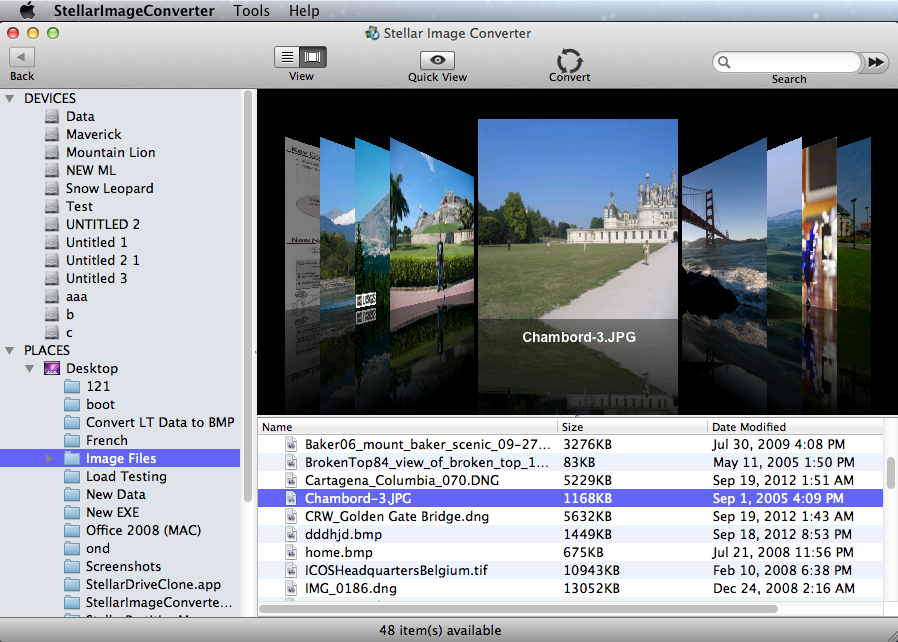Select the Data drive icon
The width and height of the screenshot is (898, 642).
(52, 117)
